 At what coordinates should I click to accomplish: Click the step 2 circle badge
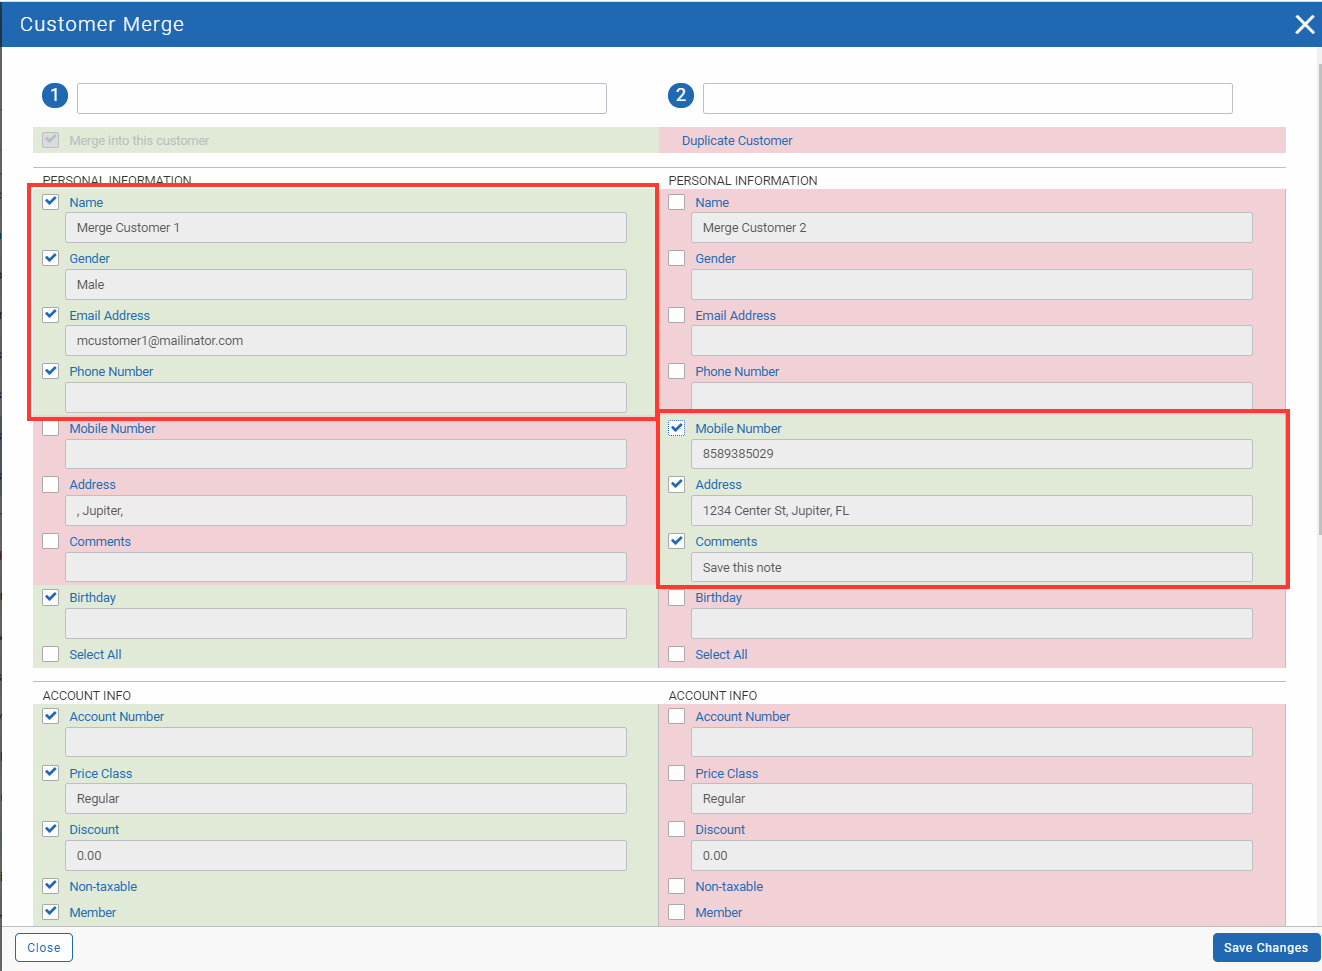tap(680, 95)
